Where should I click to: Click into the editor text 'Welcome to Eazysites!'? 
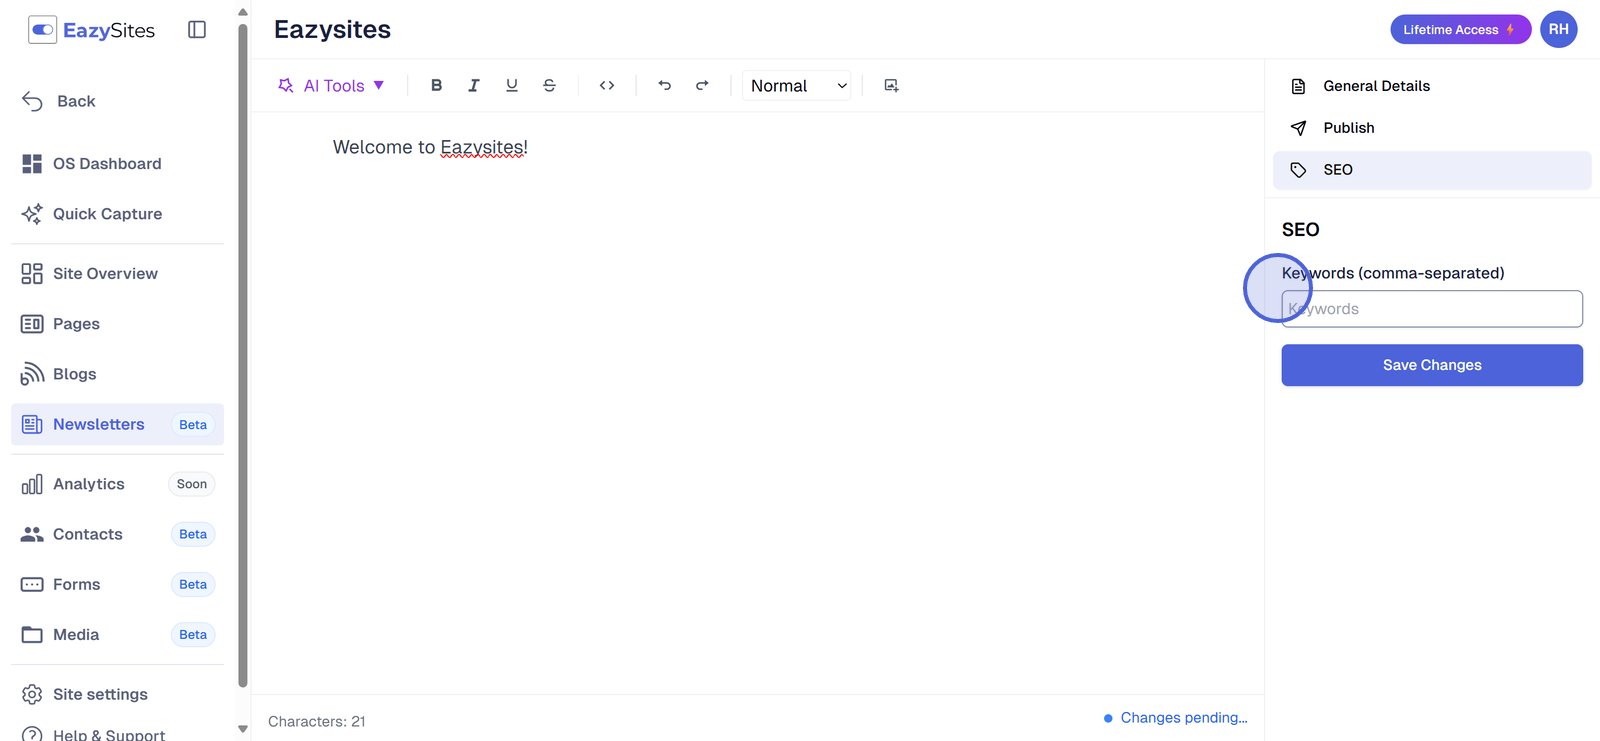(x=430, y=148)
